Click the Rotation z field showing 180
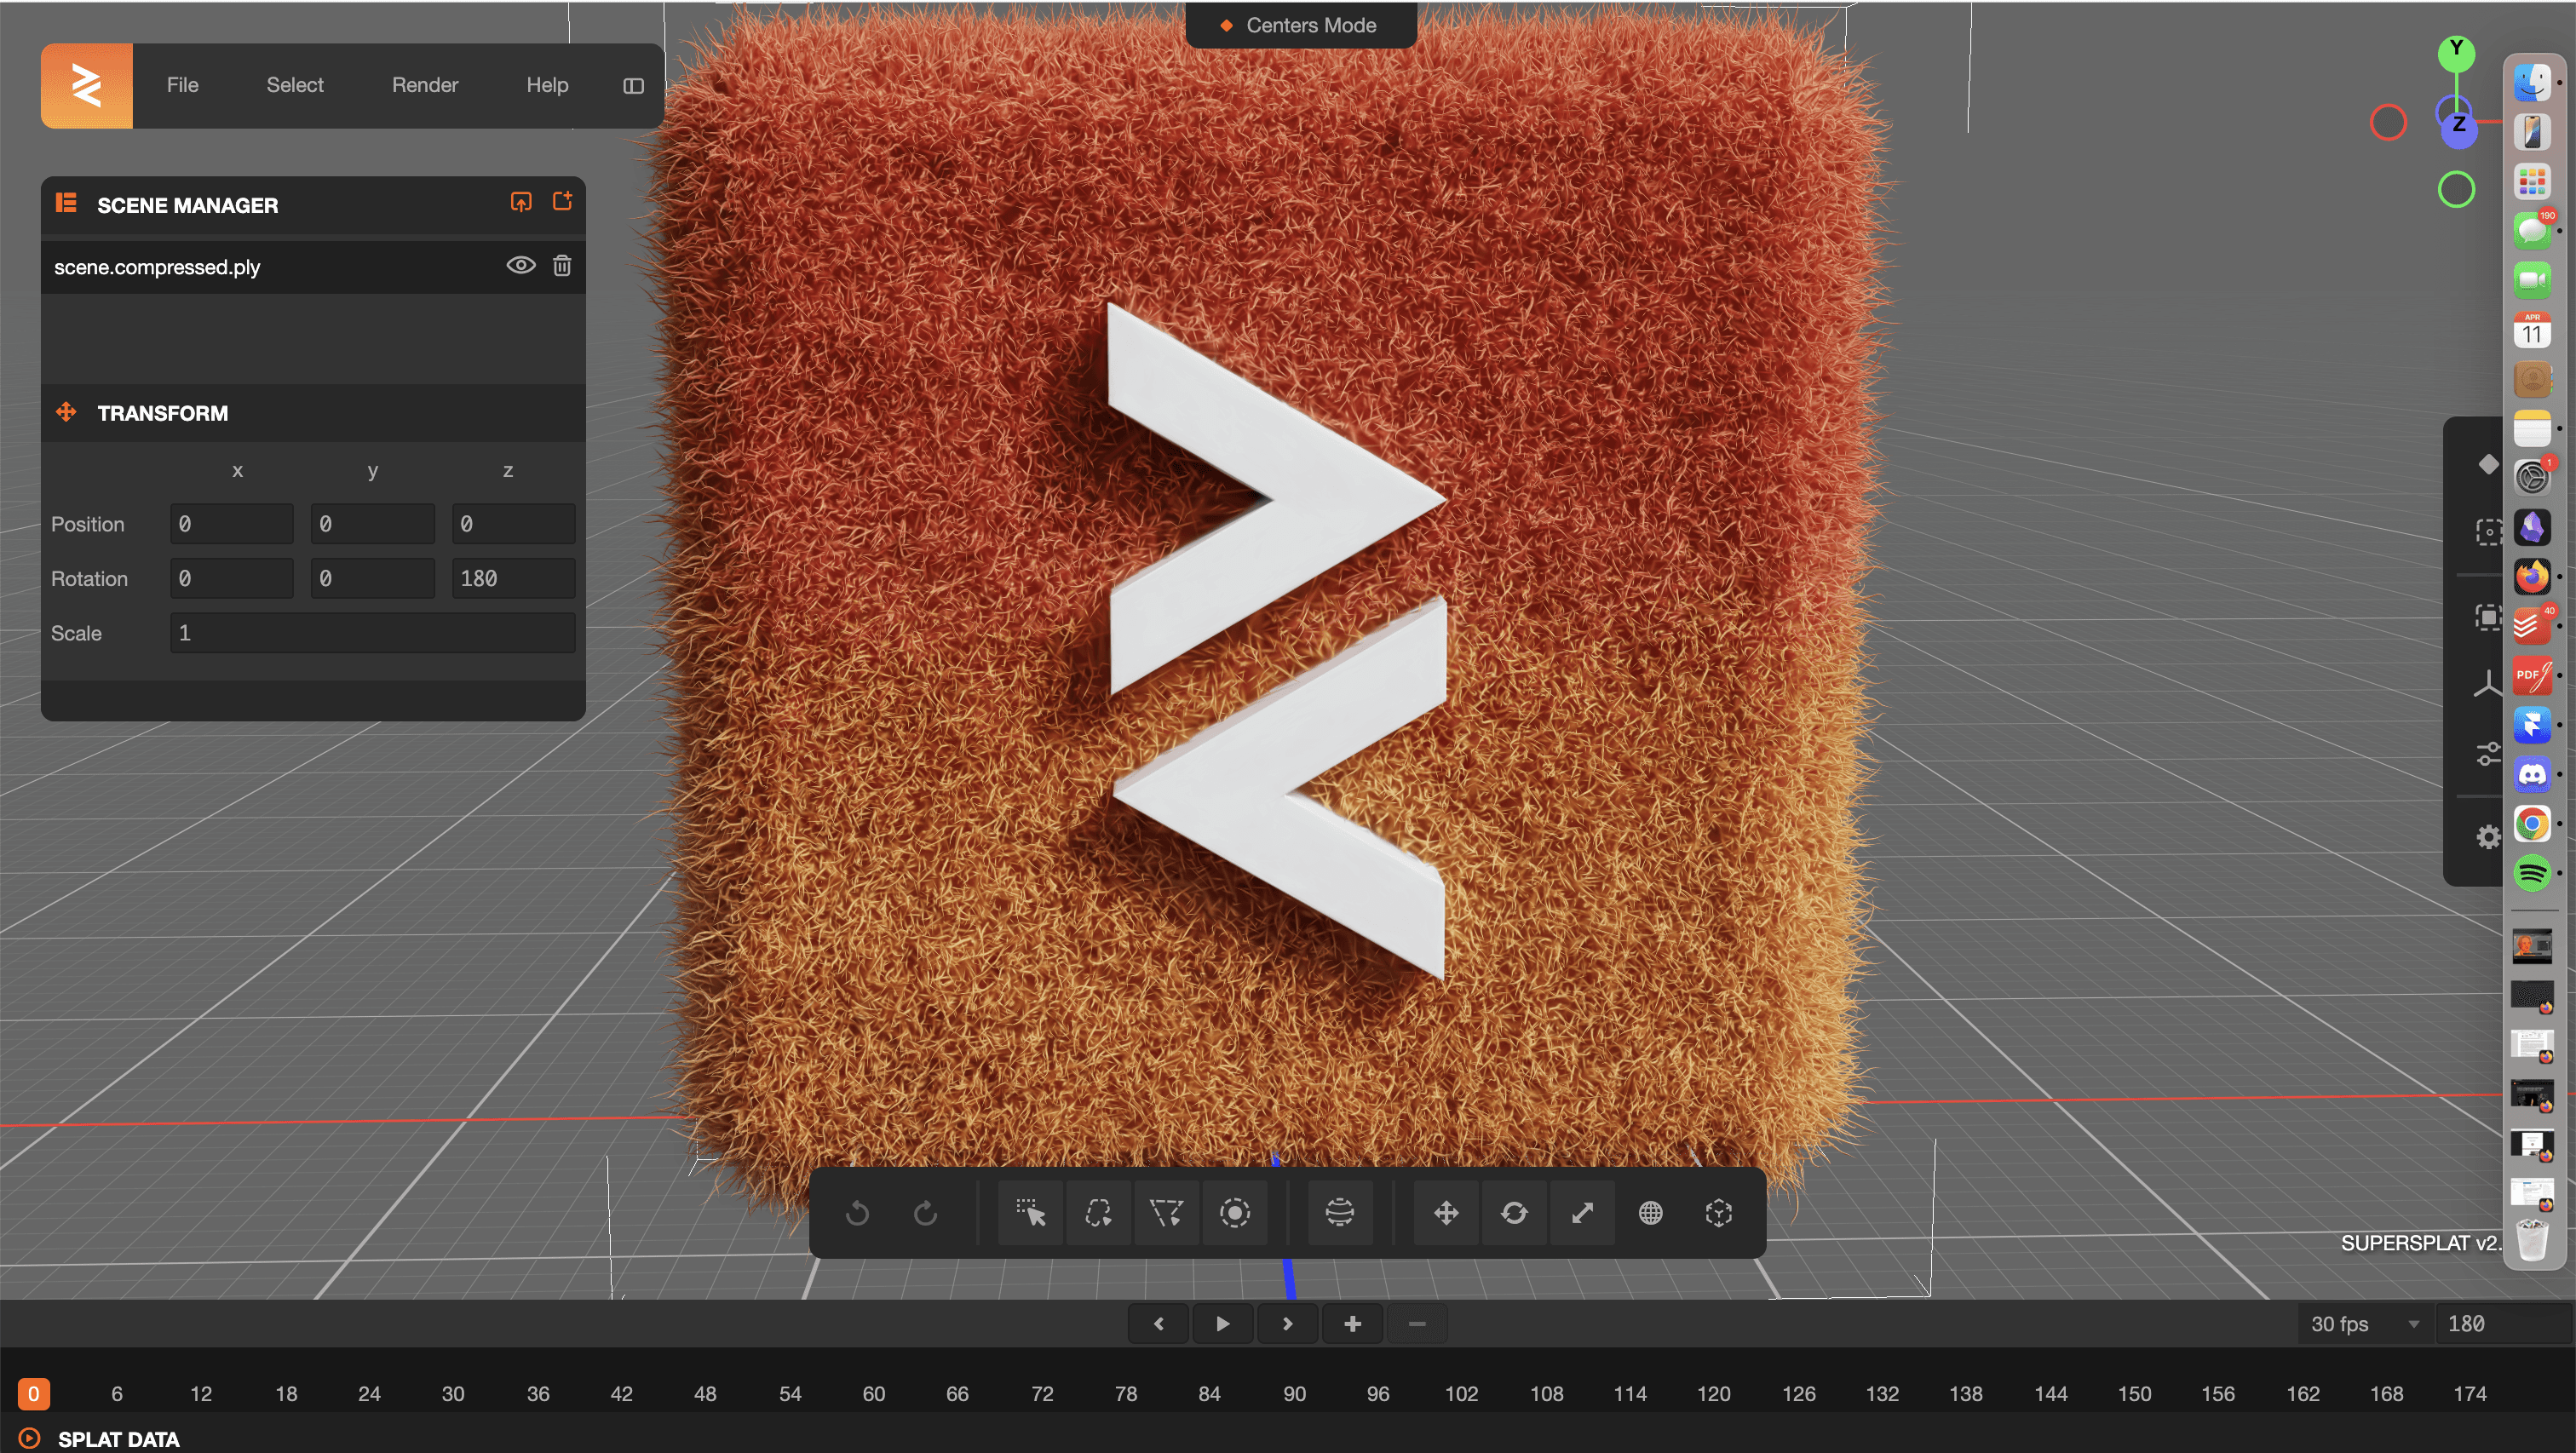 [x=514, y=578]
